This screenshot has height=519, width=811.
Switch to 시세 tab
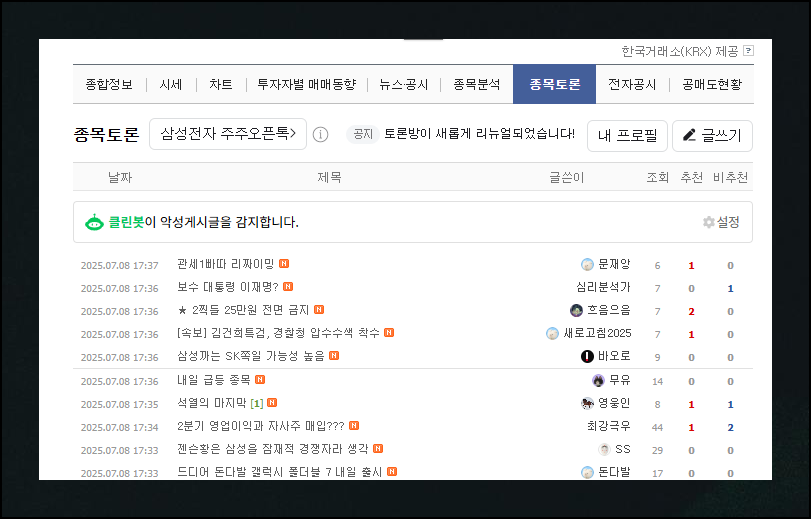tap(171, 84)
